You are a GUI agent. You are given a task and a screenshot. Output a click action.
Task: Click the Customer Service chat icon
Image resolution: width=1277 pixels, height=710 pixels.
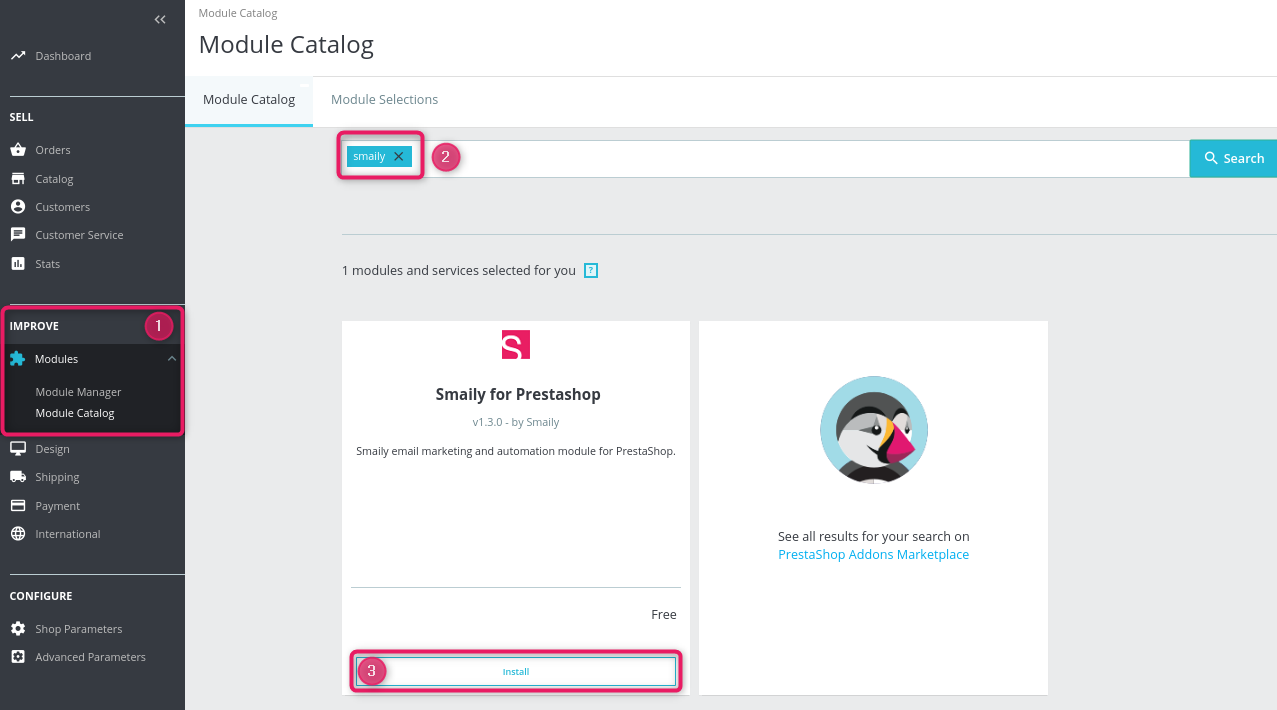point(17,235)
